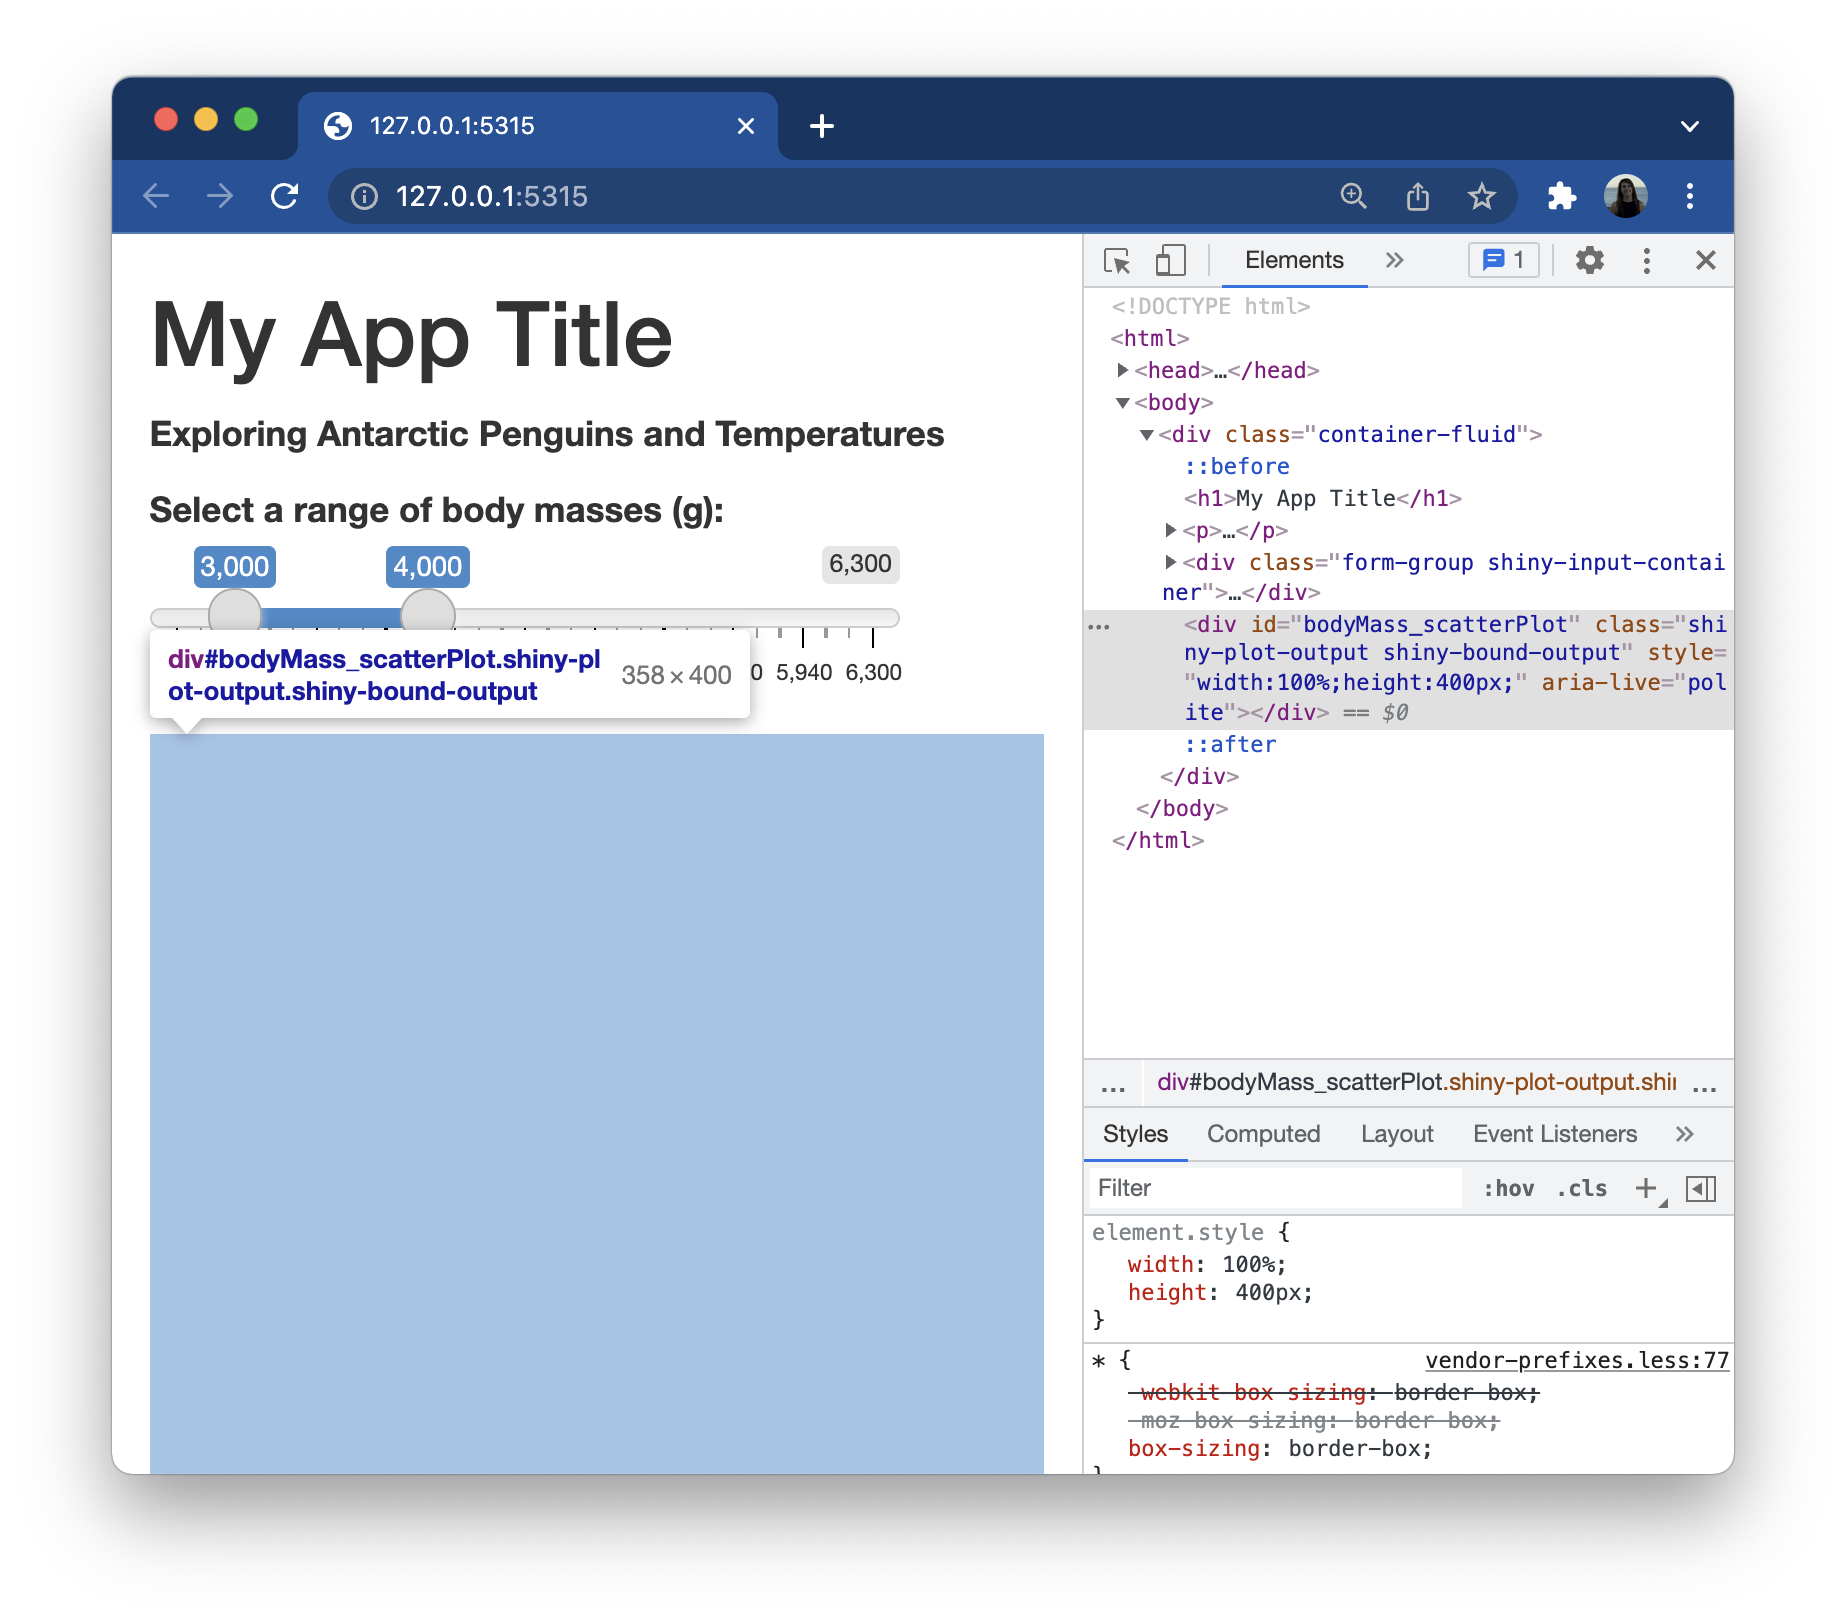
Task: Select the inspect element cursor icon
Action: [1118, 260]
